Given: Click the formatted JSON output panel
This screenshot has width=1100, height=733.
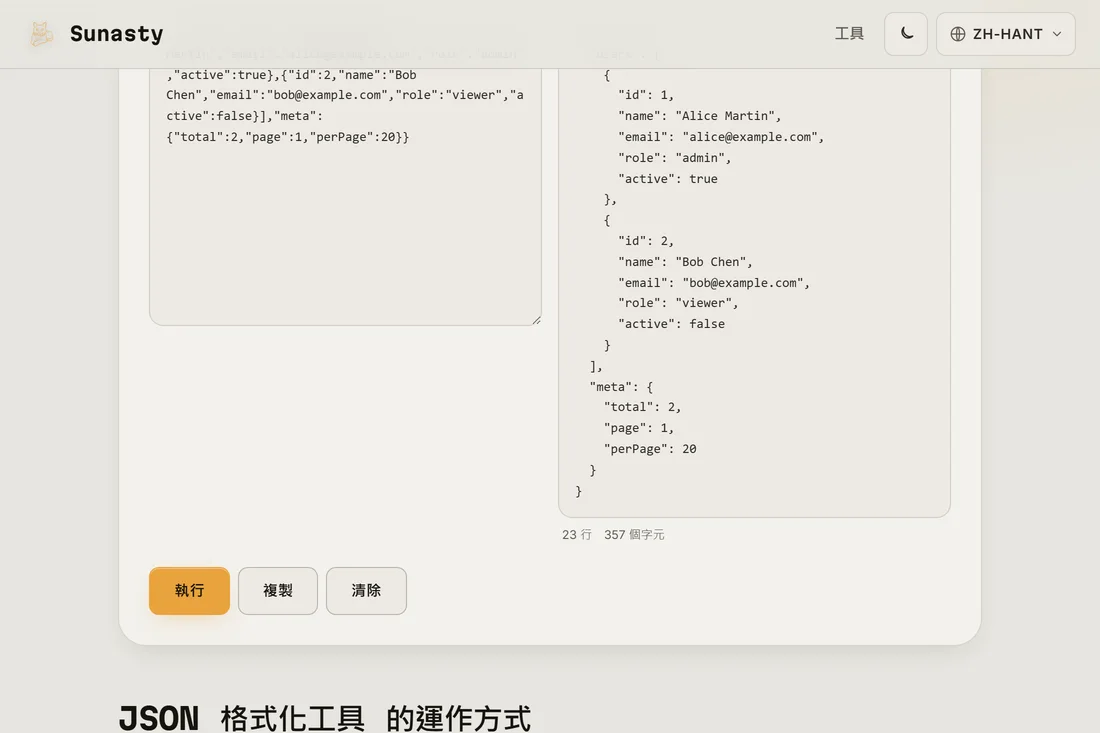Looking at the screenshot, I should 754,292.
